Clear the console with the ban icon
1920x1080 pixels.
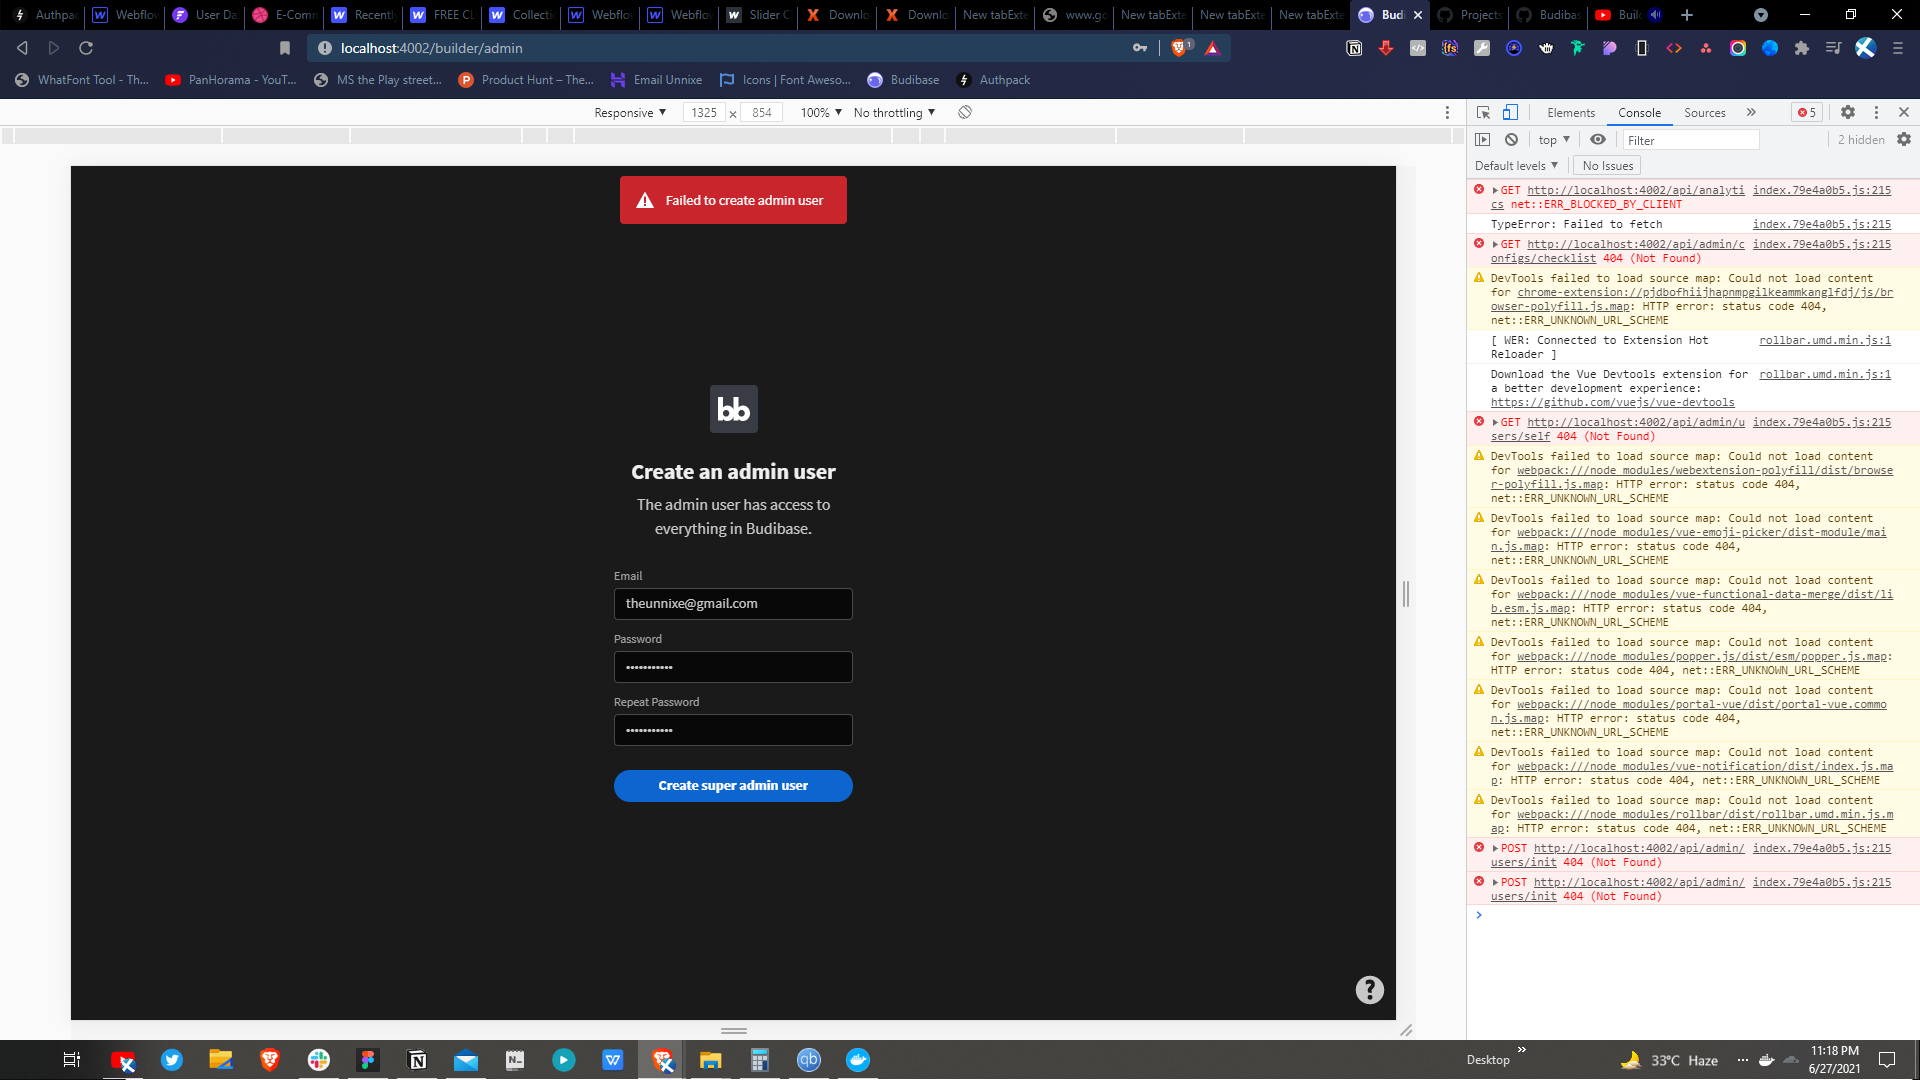(x=1512, y=140)
